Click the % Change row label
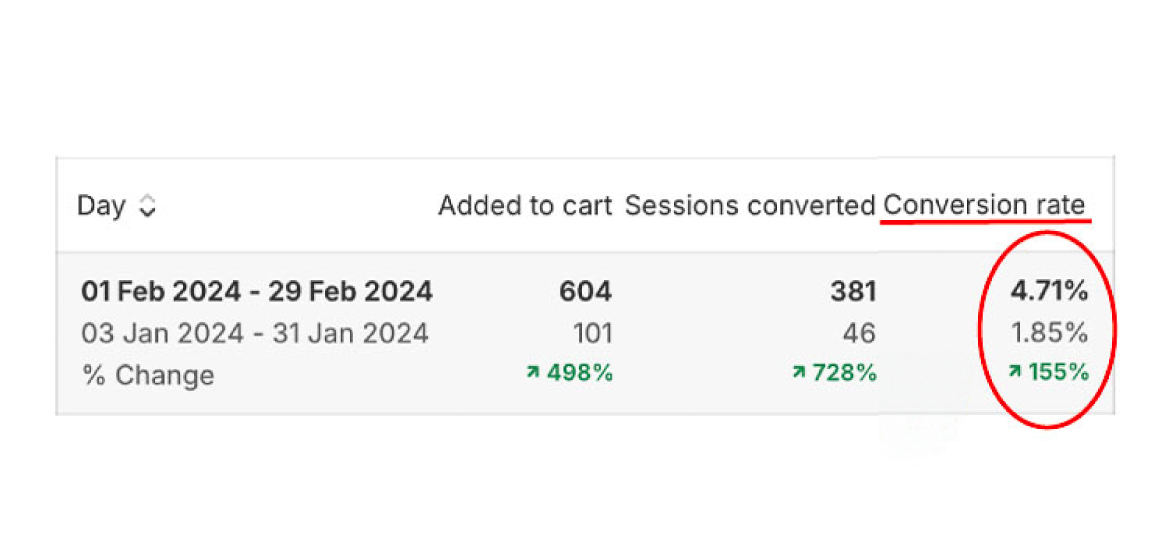 148,375
